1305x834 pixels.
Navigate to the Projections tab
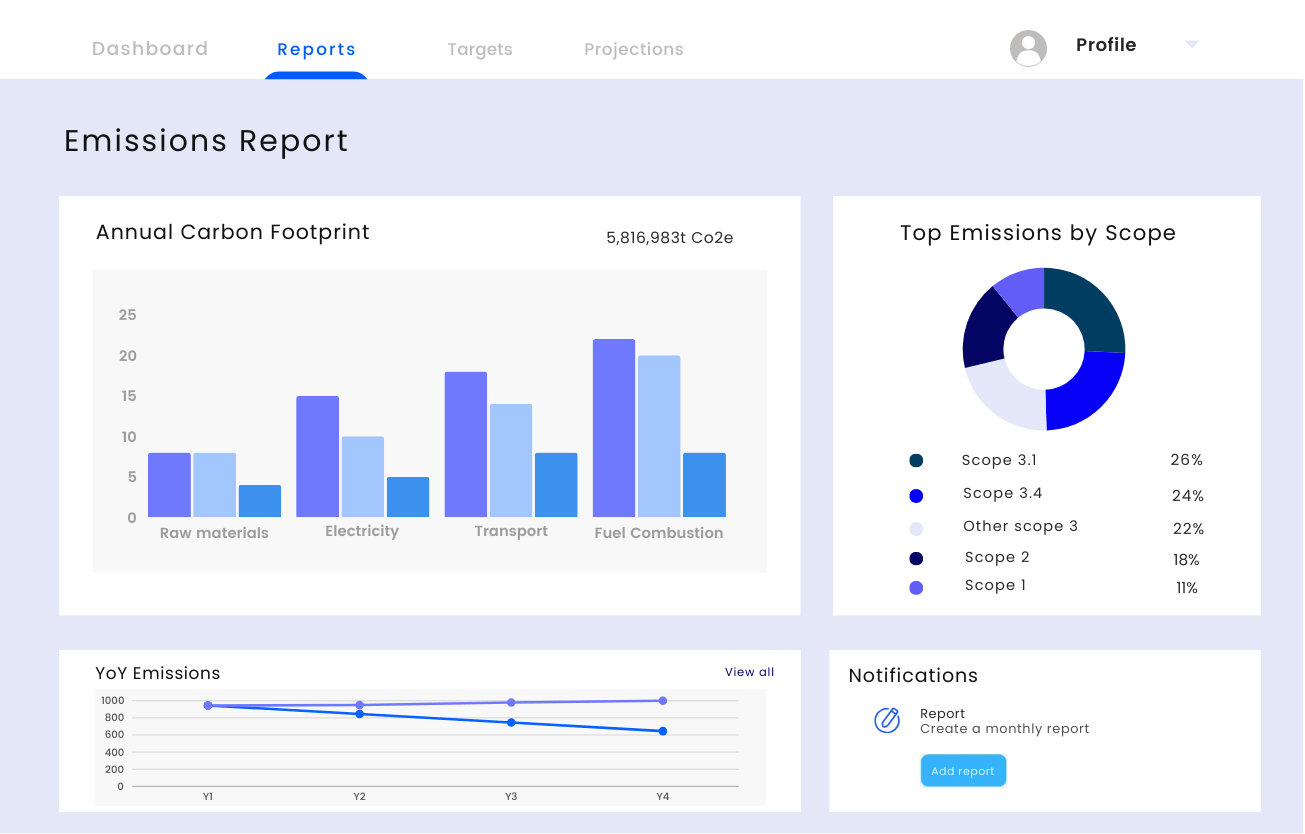tap(633, 48)
